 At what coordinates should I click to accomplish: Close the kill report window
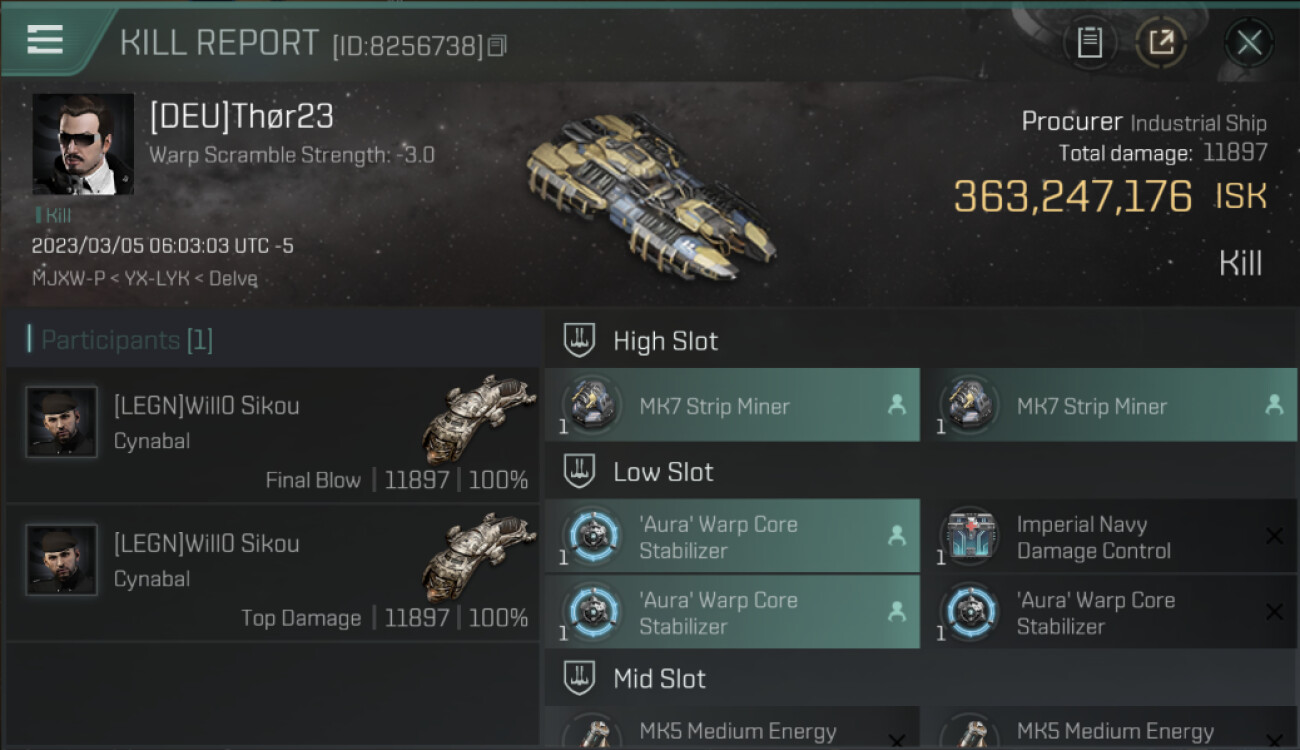(x=1249, y=43)
